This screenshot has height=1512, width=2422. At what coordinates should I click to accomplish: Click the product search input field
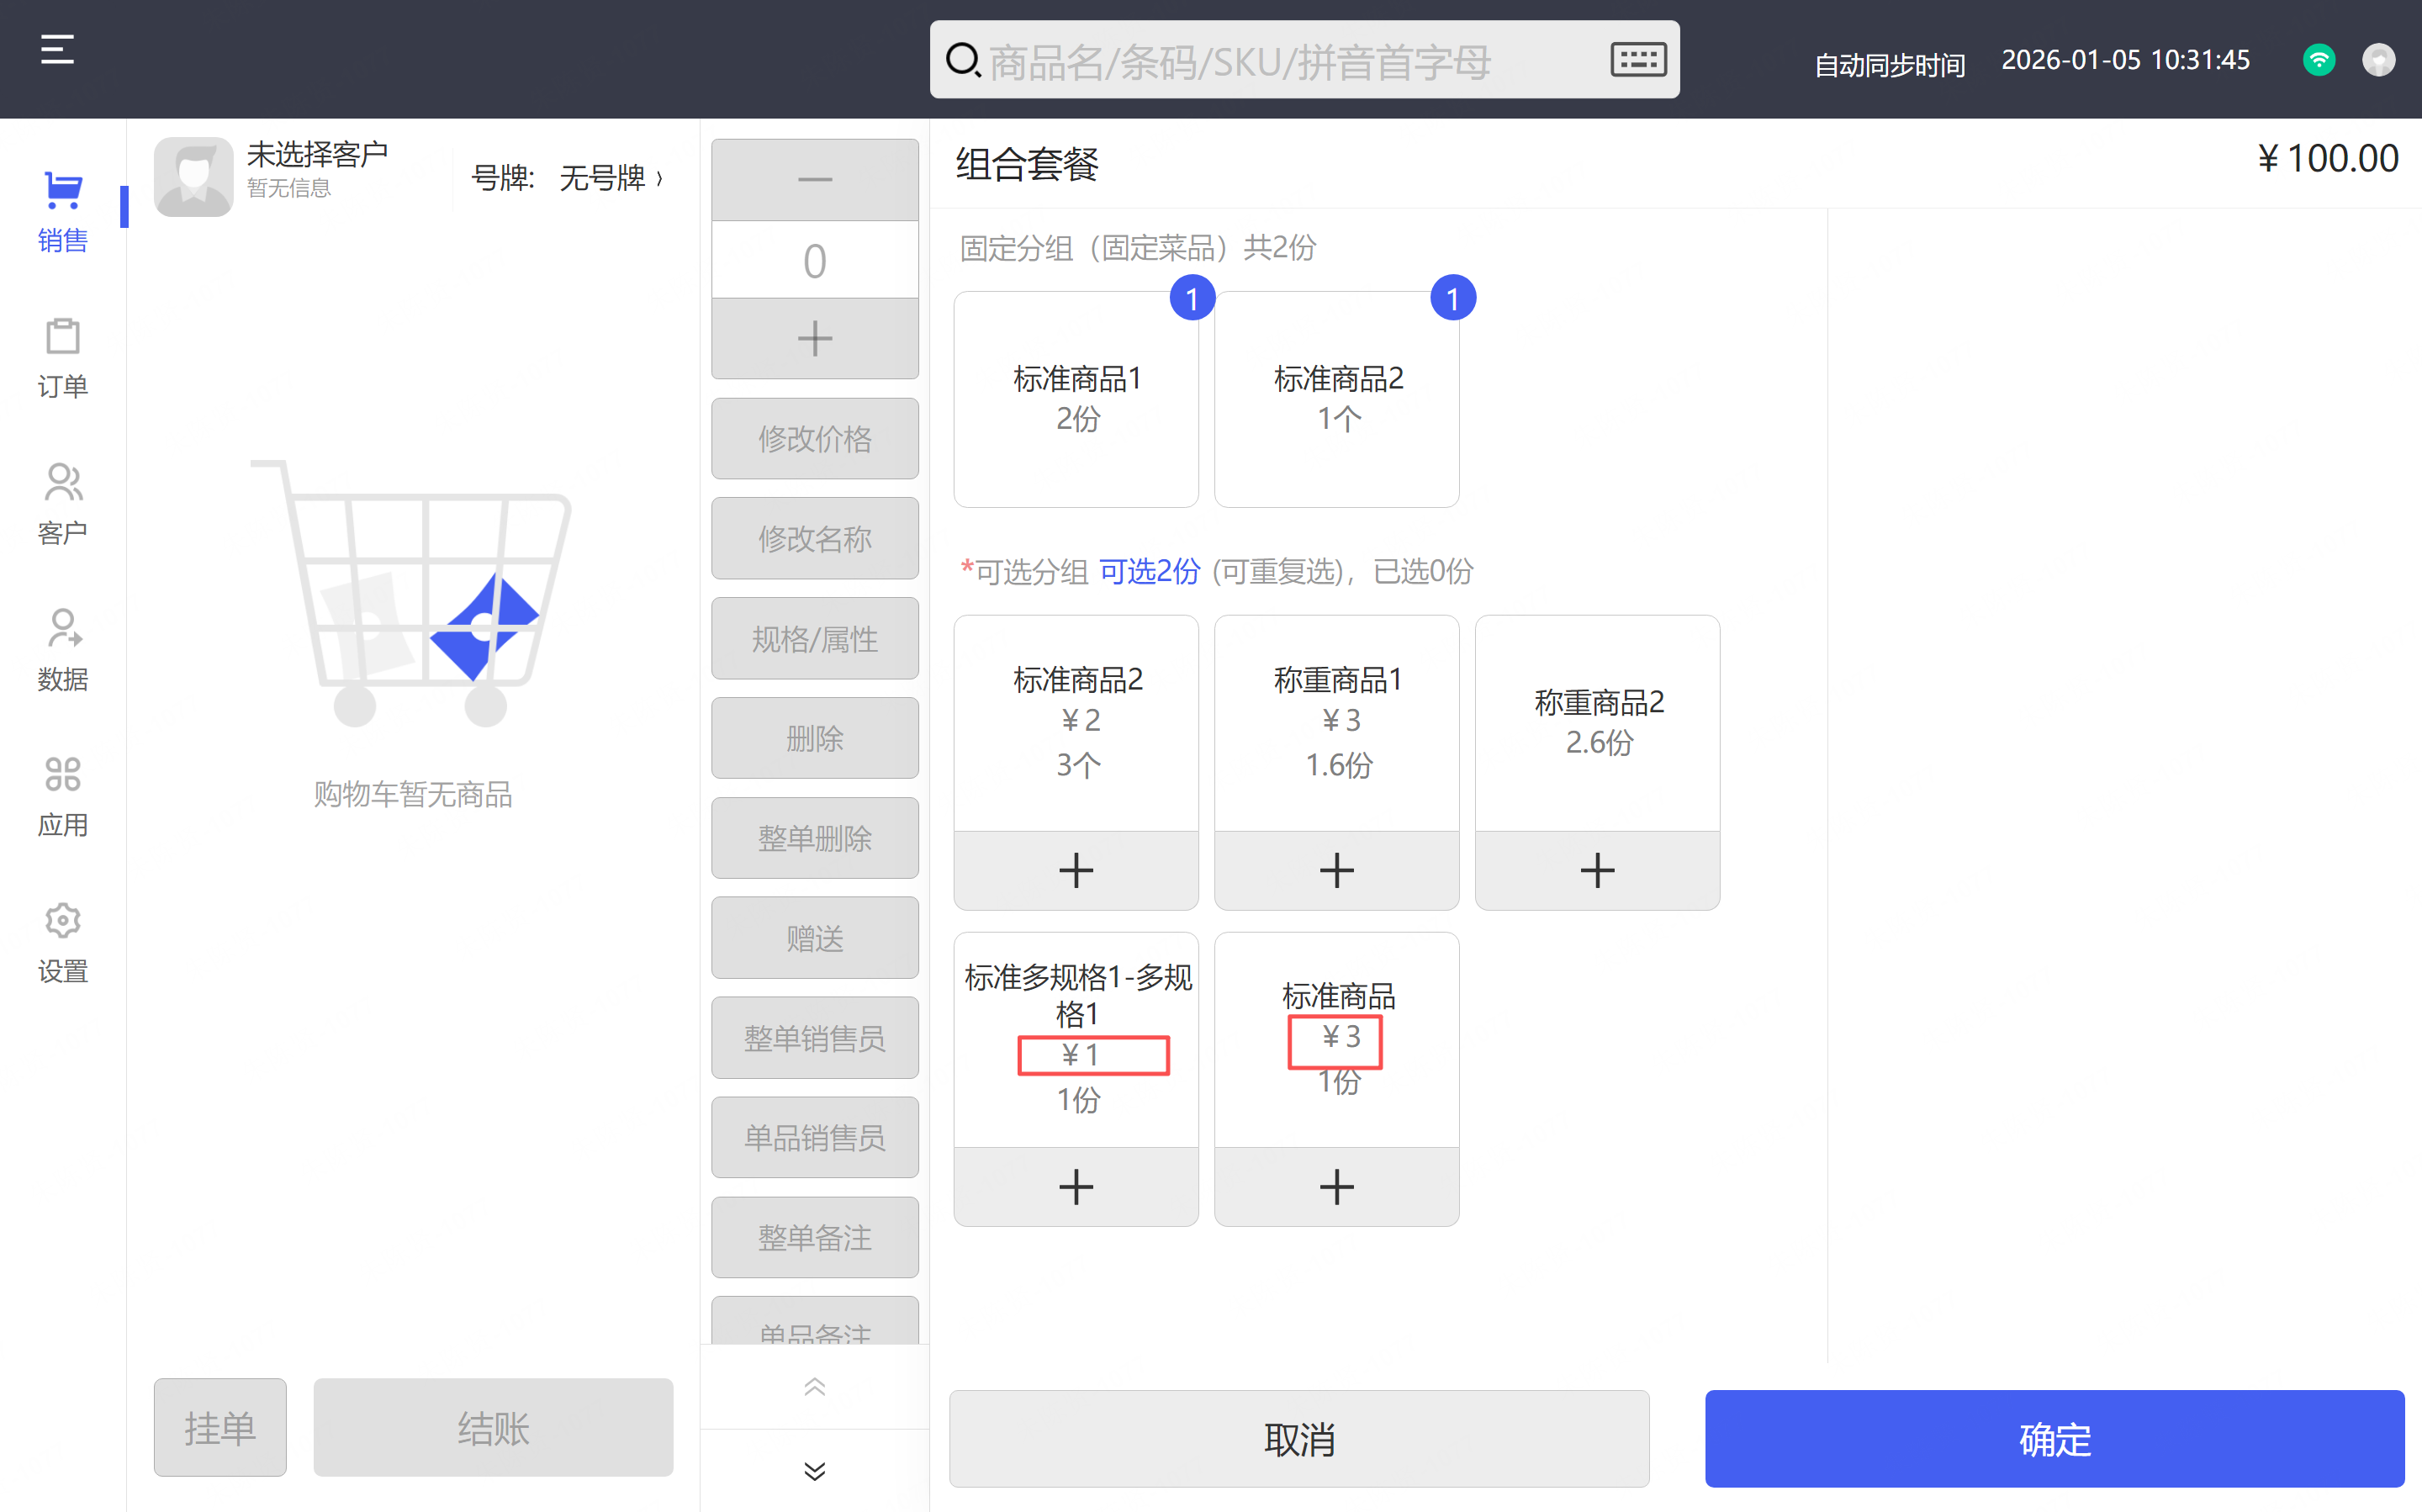tap(1290, 62)
